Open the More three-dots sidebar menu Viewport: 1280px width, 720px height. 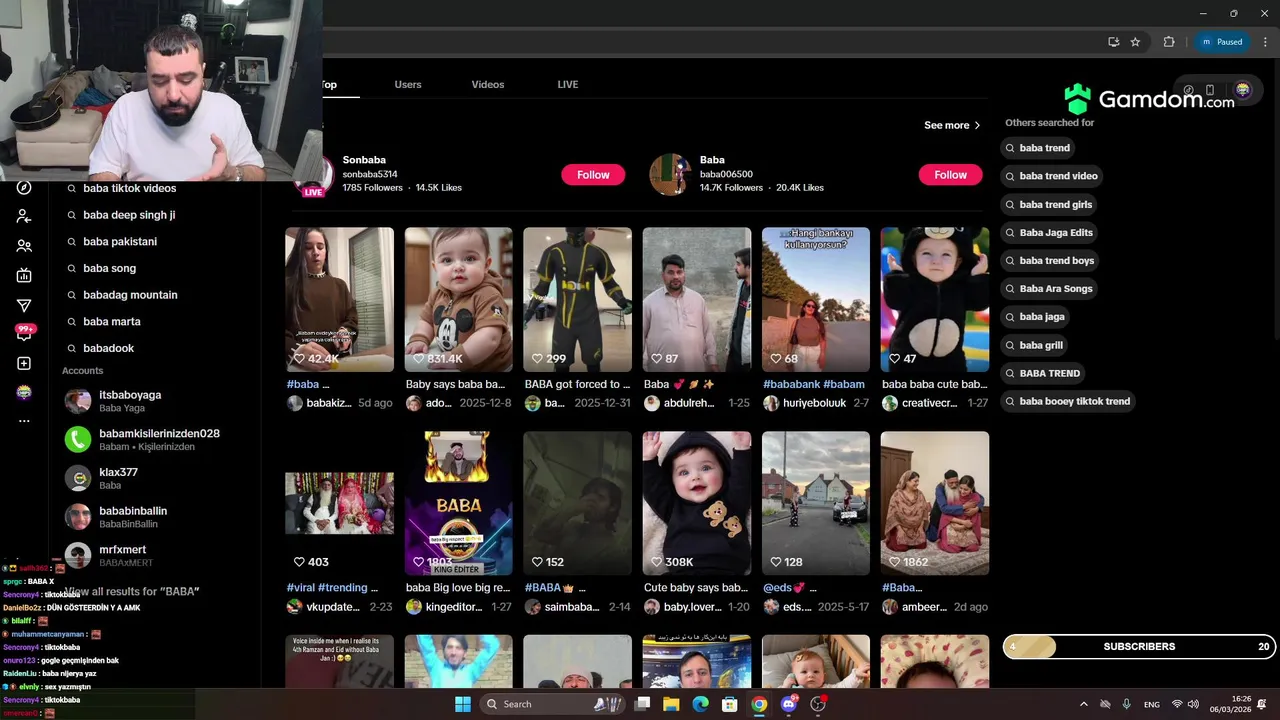[x=24, y=421]
